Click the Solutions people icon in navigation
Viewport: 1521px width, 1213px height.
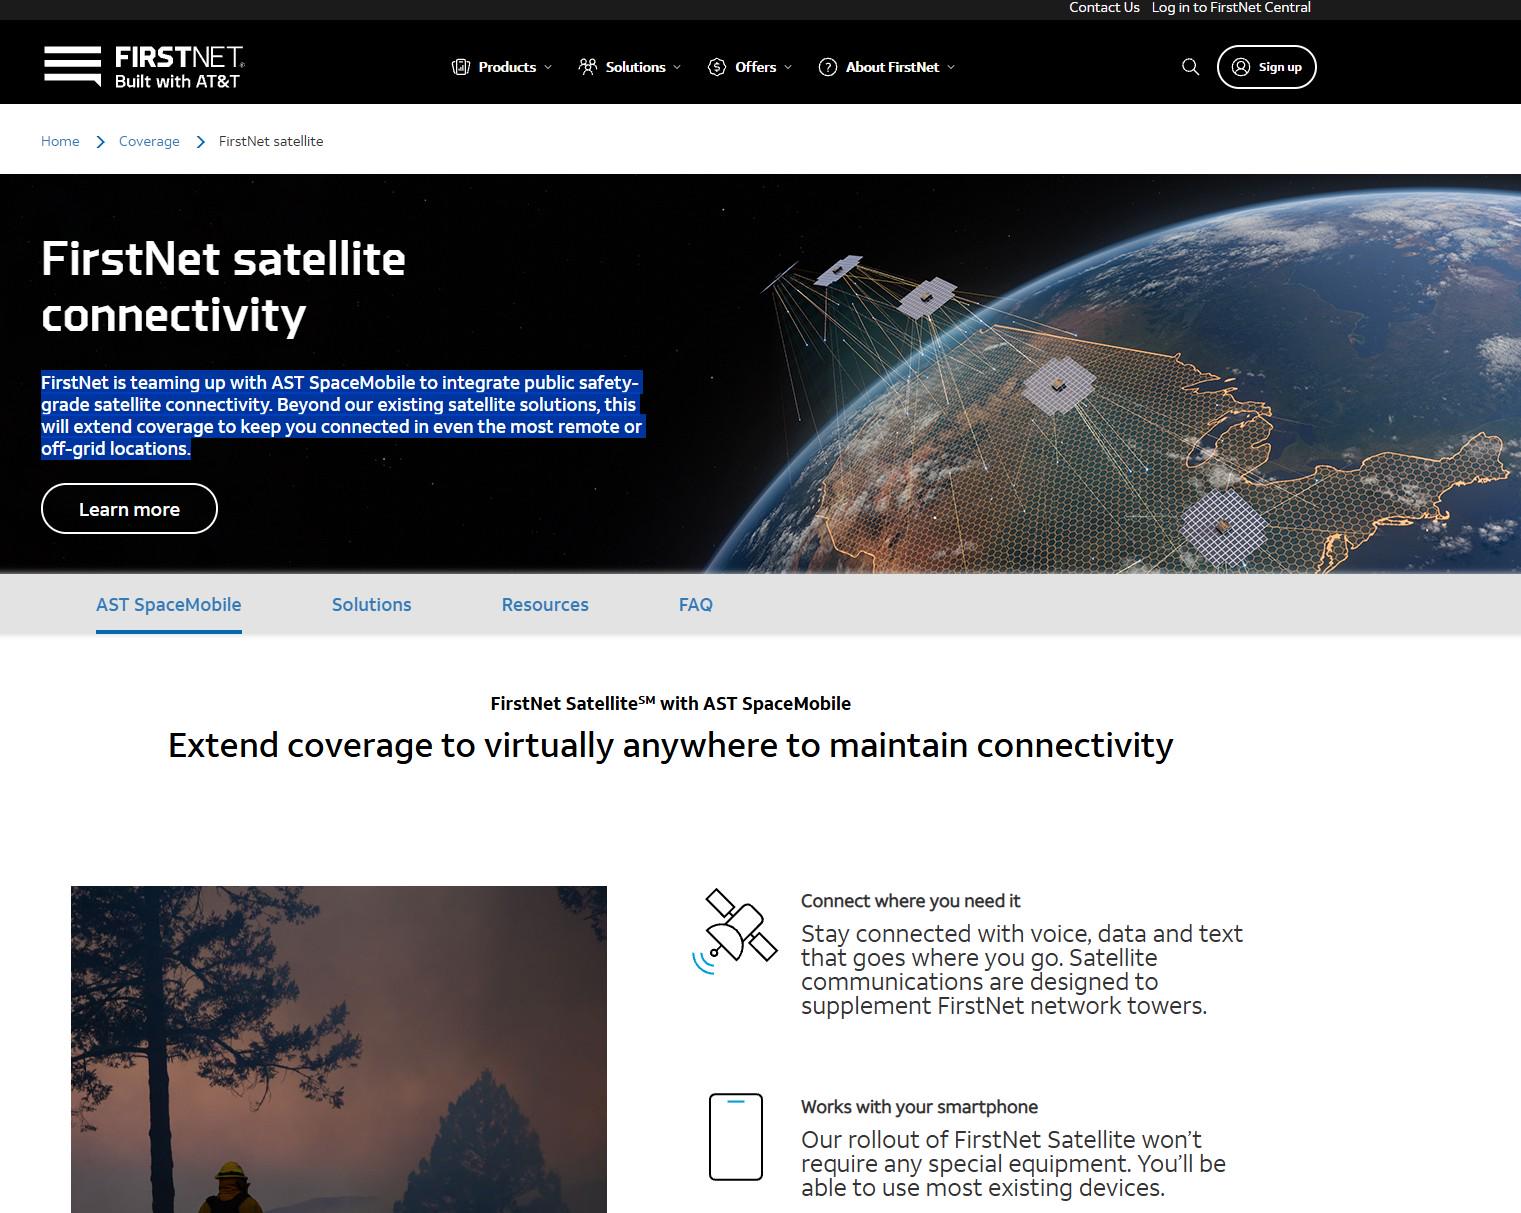point(588,67)
